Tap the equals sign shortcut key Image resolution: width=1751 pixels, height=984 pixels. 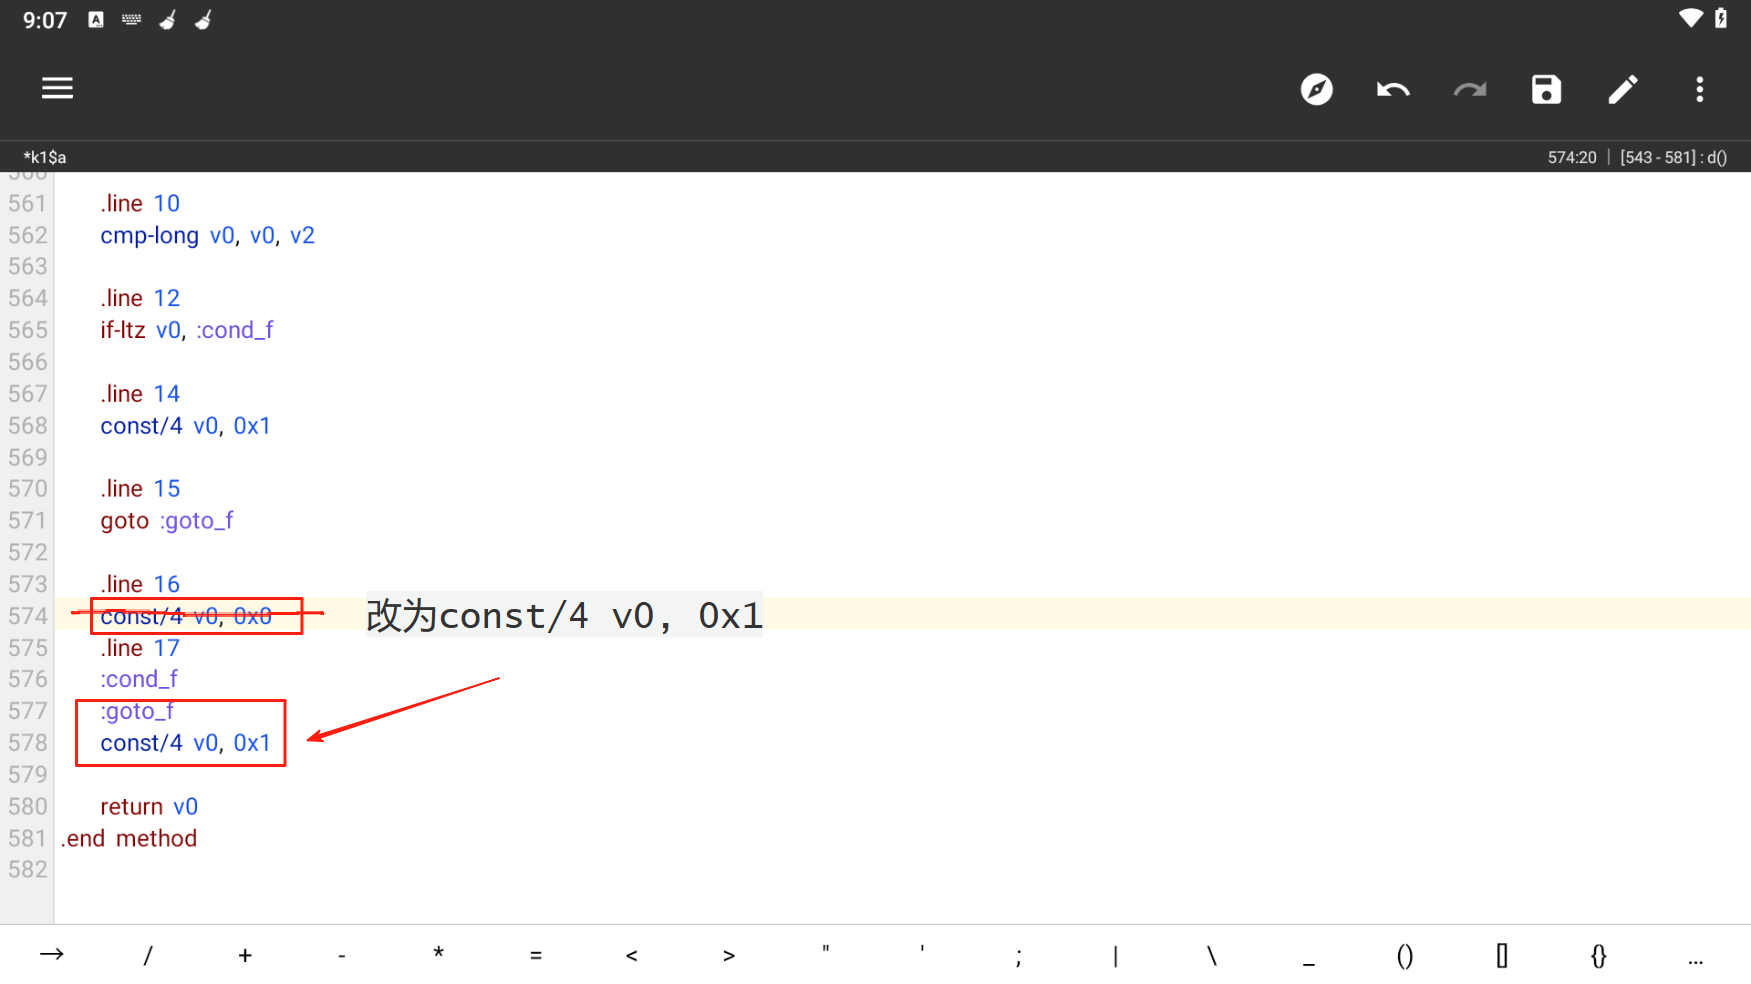(536, 956)
